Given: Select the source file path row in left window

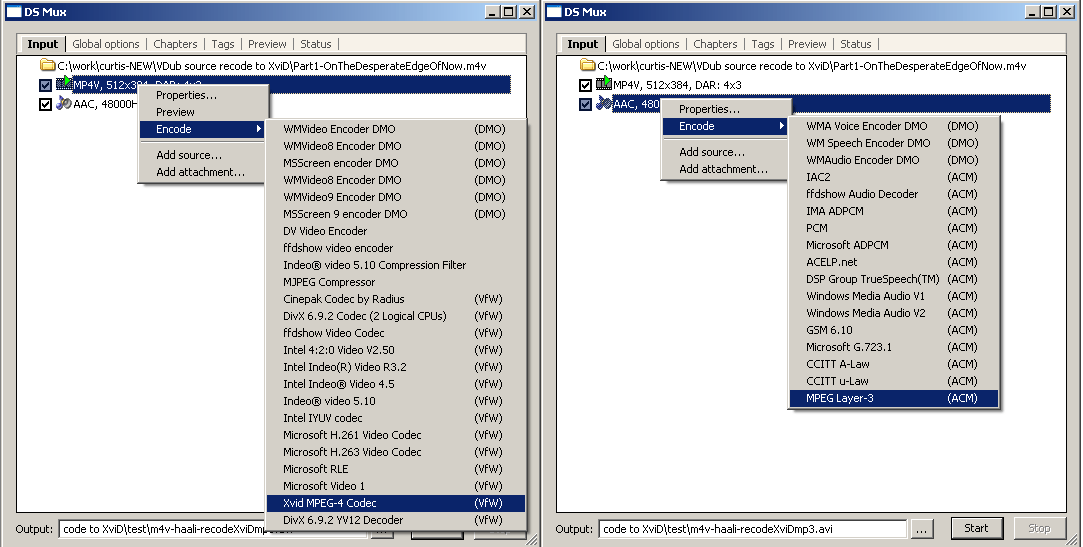Looking at the screenshot, I should click(x=271, y=66).
